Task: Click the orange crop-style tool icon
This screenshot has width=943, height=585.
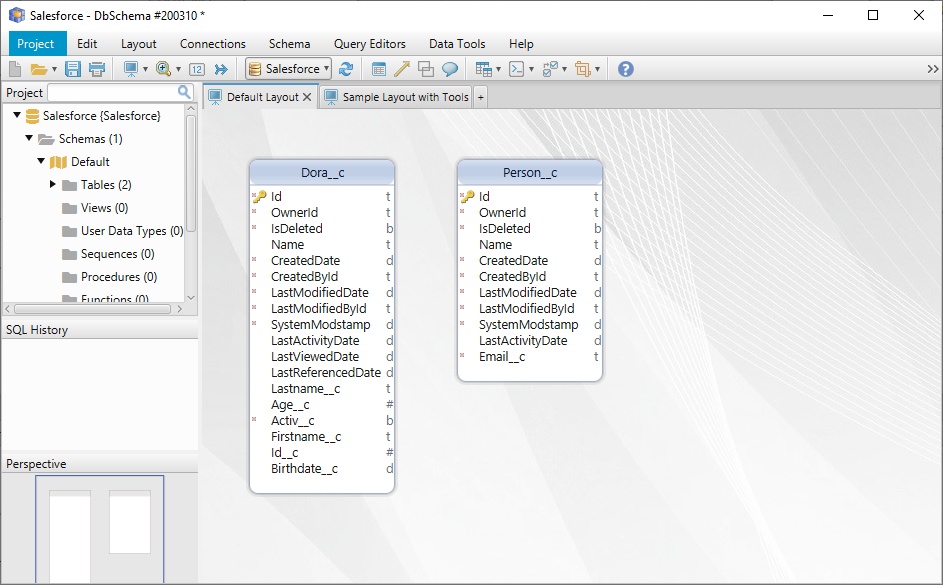Action: (x=582, y=69)
